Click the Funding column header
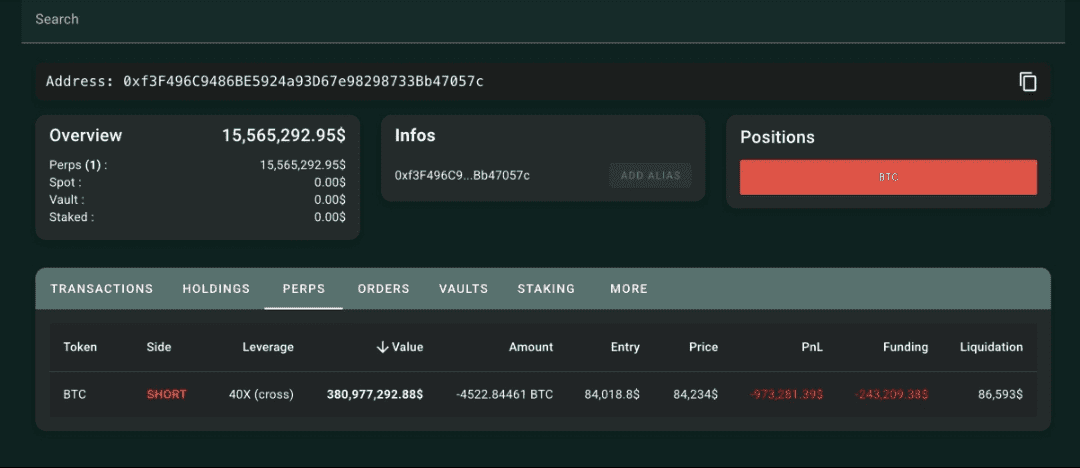Image resolution: width=1080 pixels, height=468 pixels. tap(905, 347)
